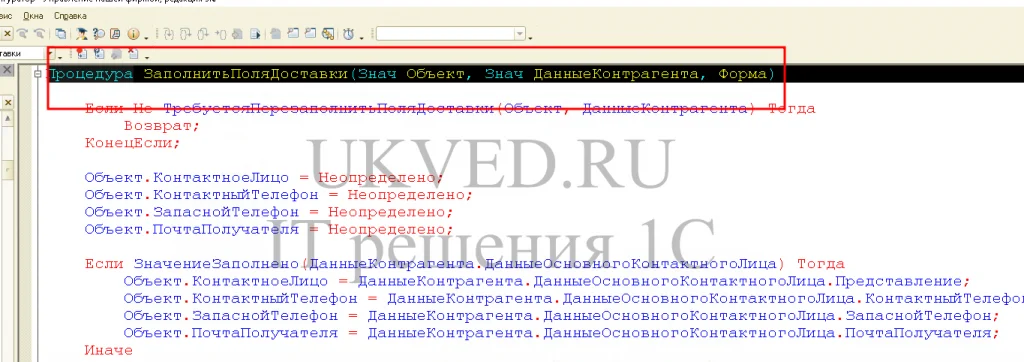Screen dimensions: 1024x362
Task: Click line 'Объект.КонтактноеЛицо = Неопределено;'
Action: pos(264,177)
